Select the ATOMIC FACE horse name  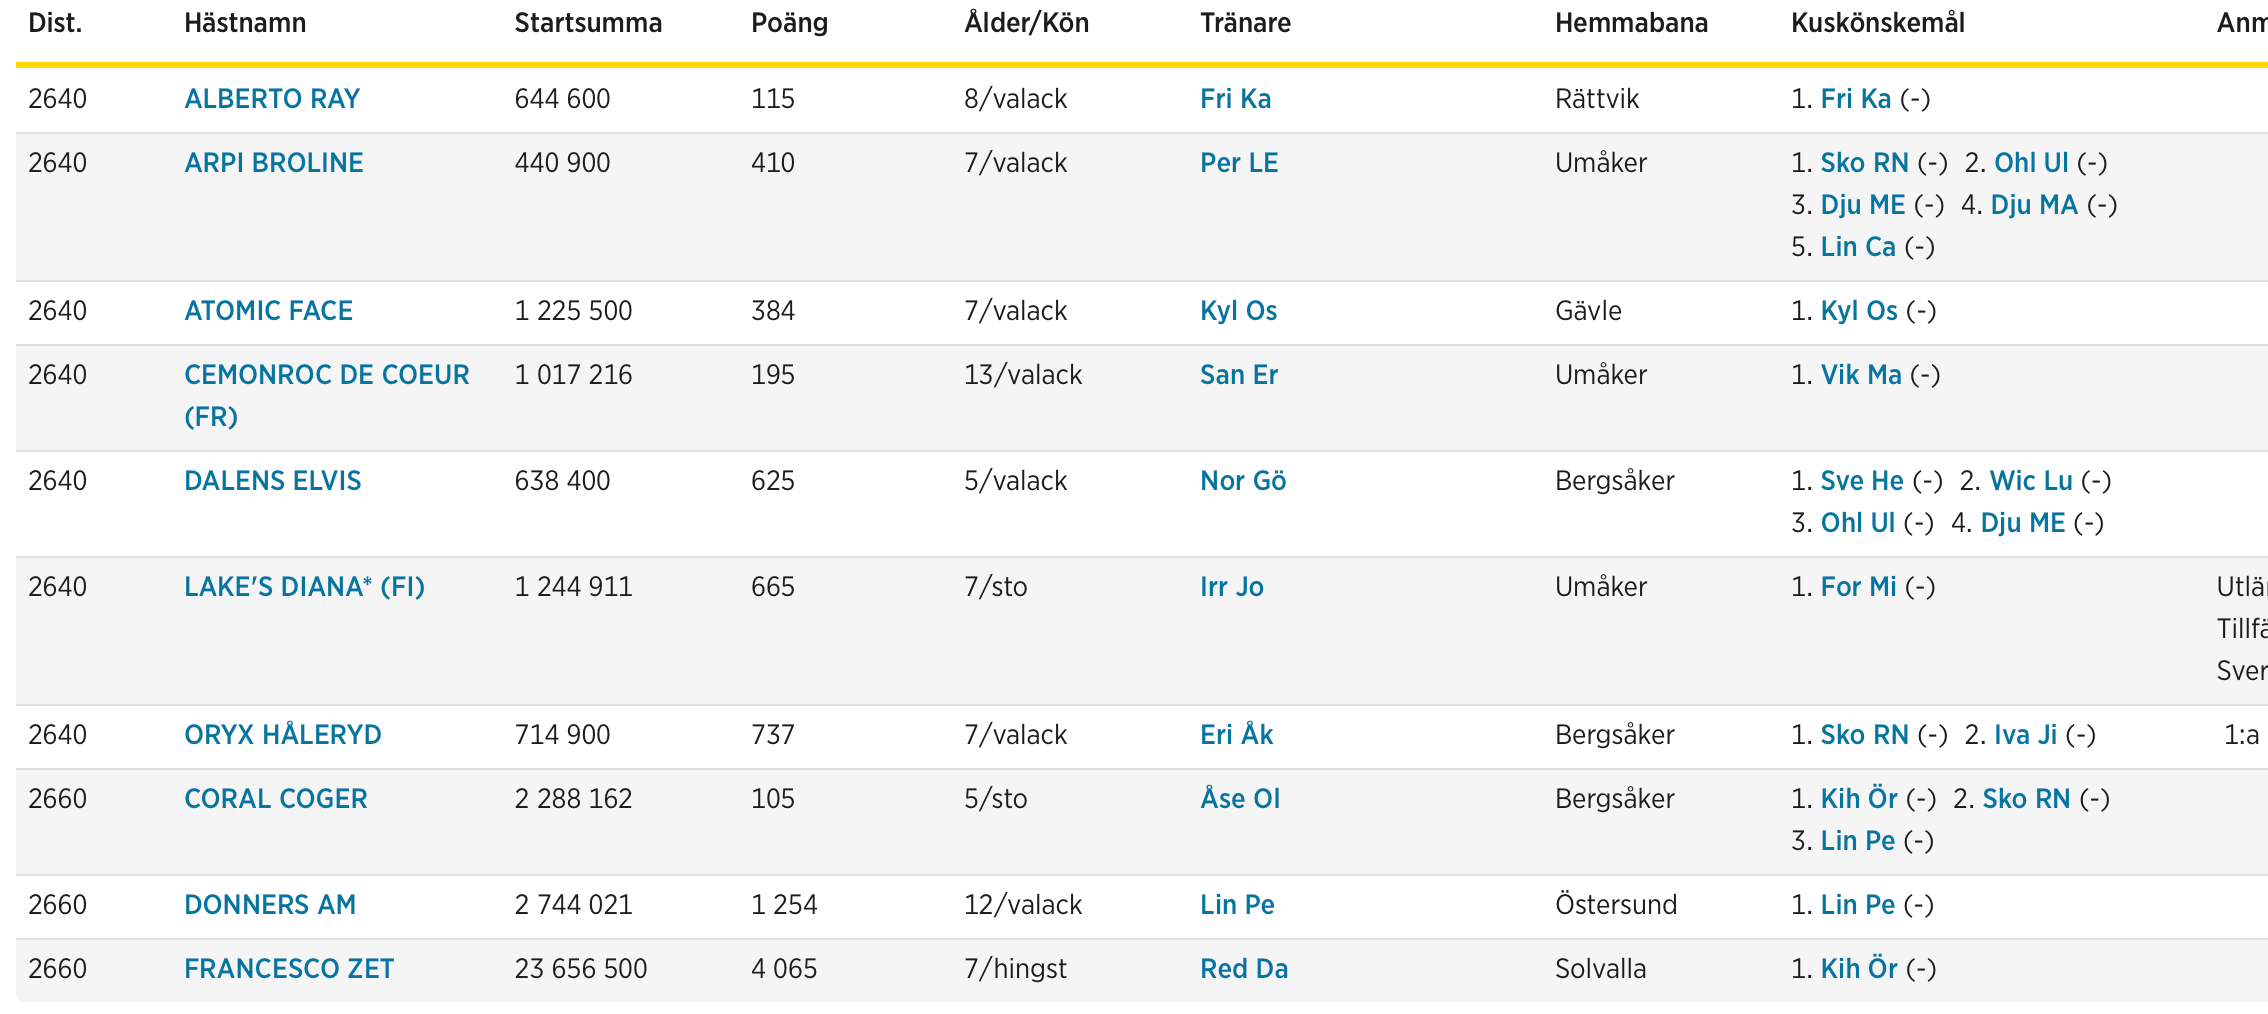[x=269, y=311]
